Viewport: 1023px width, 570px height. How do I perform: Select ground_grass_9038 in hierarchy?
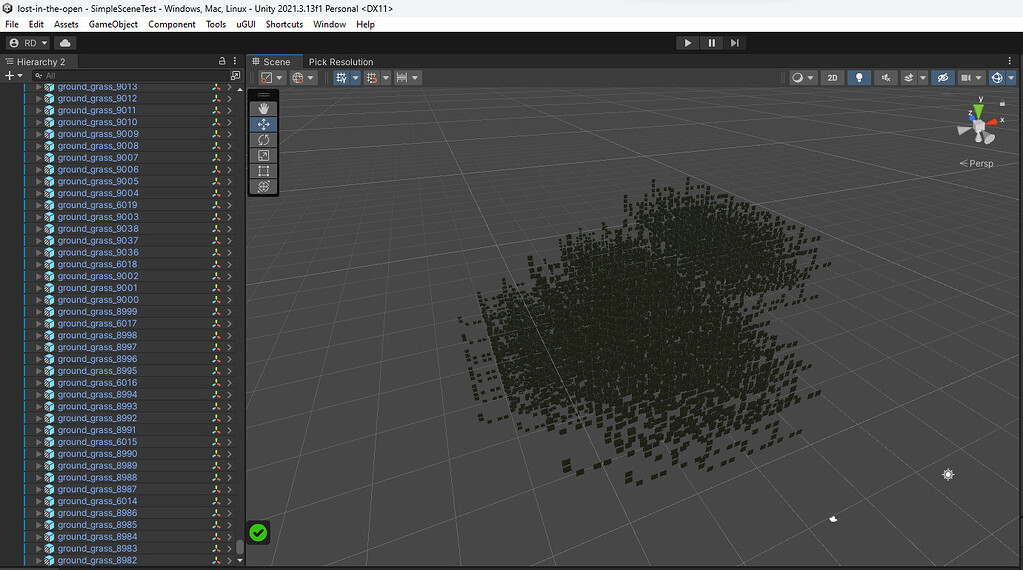[x=98, y=229]
